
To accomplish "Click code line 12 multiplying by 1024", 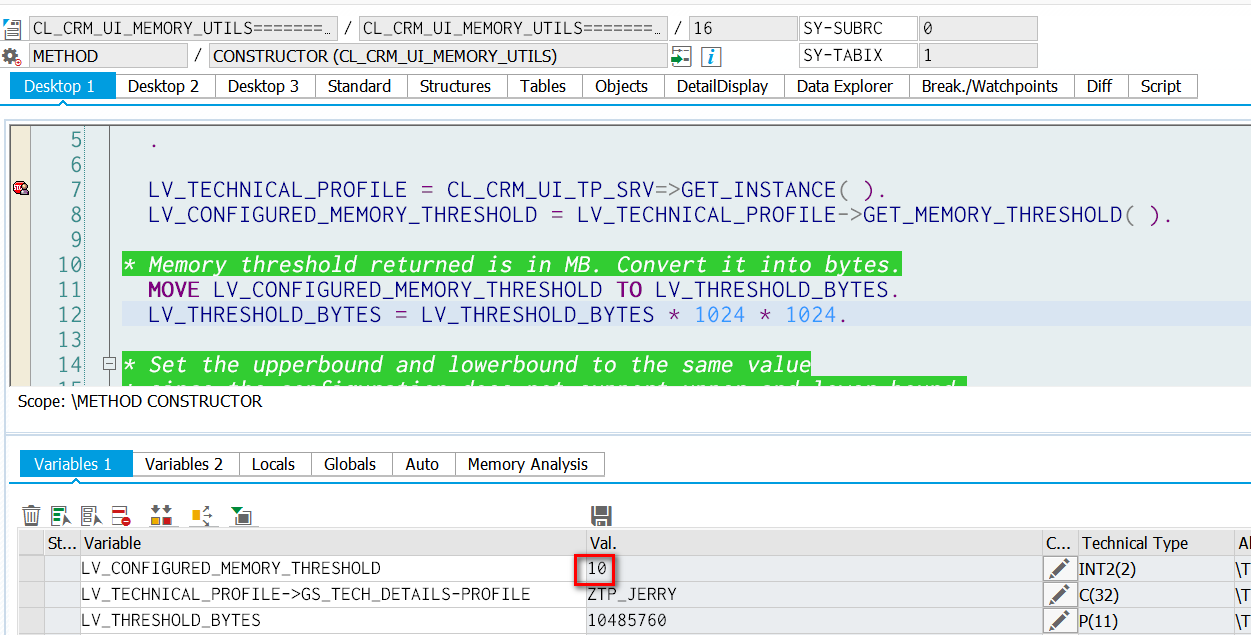I will point(497,314).
